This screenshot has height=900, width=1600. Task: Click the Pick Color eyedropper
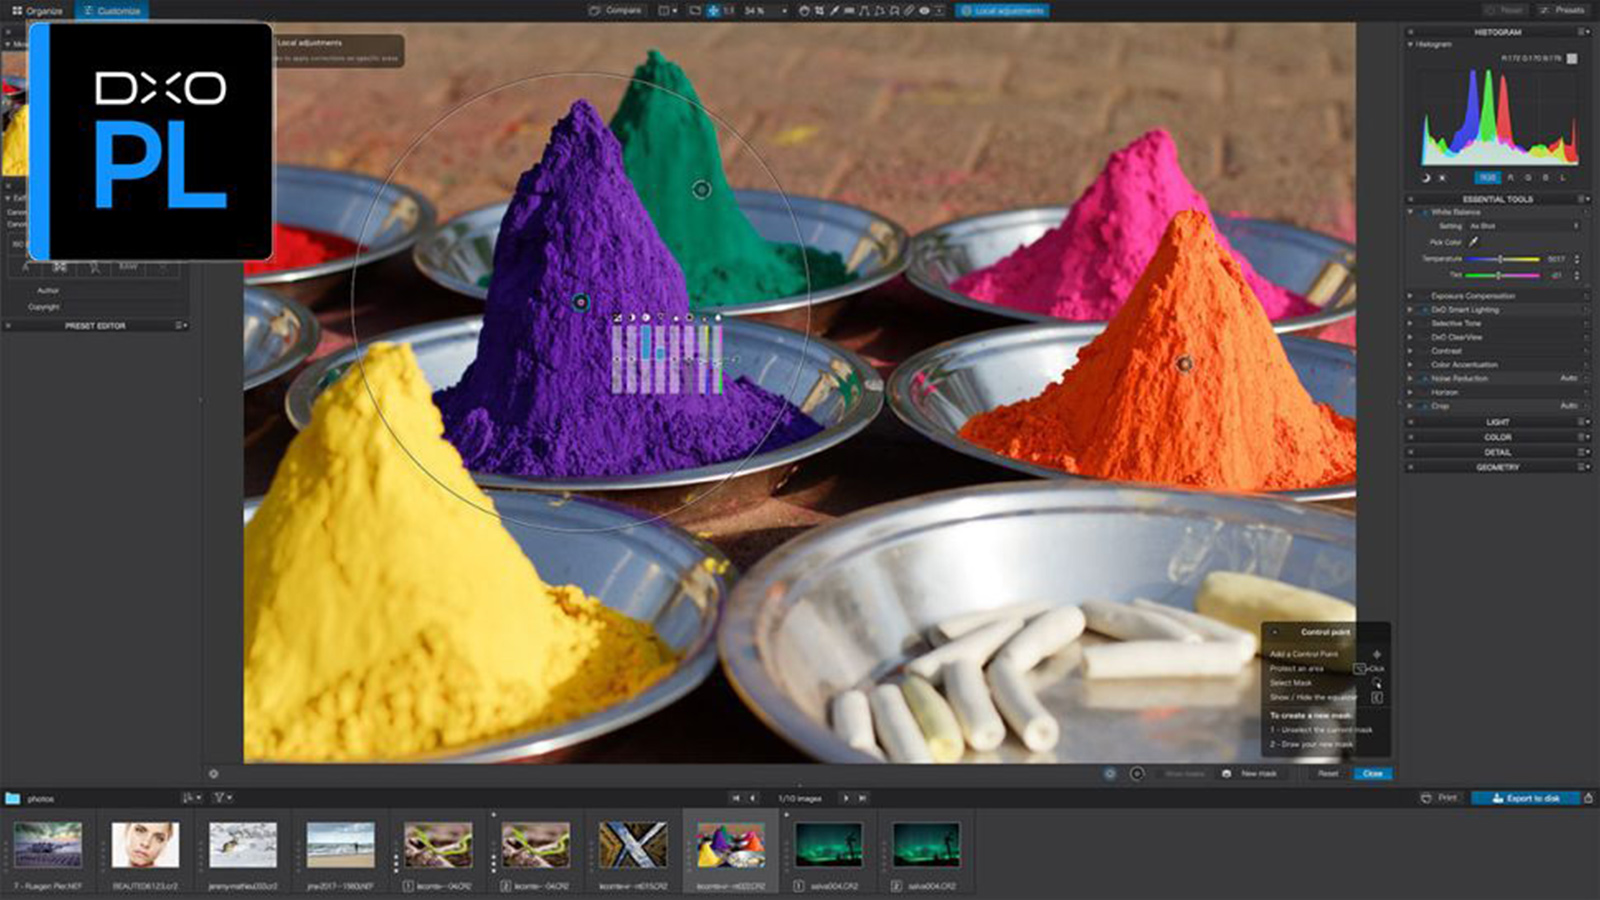tap(1473, 241)
